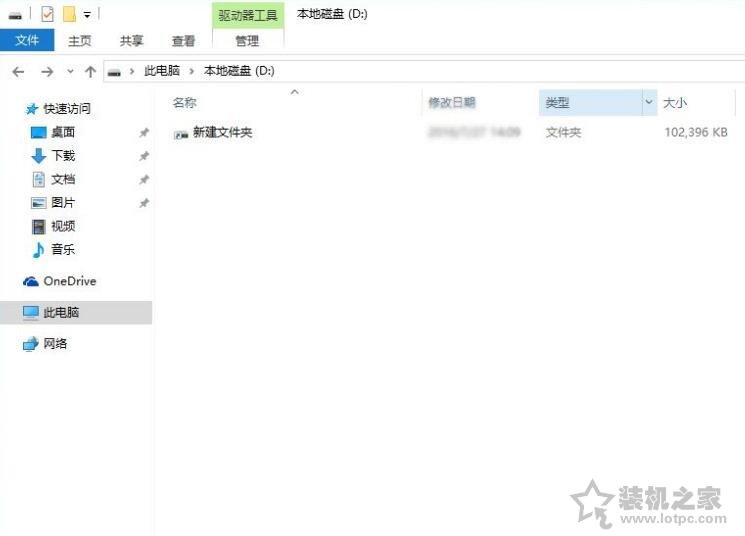
Task: Click the drive icon in address bar
Action: (114, 72)
